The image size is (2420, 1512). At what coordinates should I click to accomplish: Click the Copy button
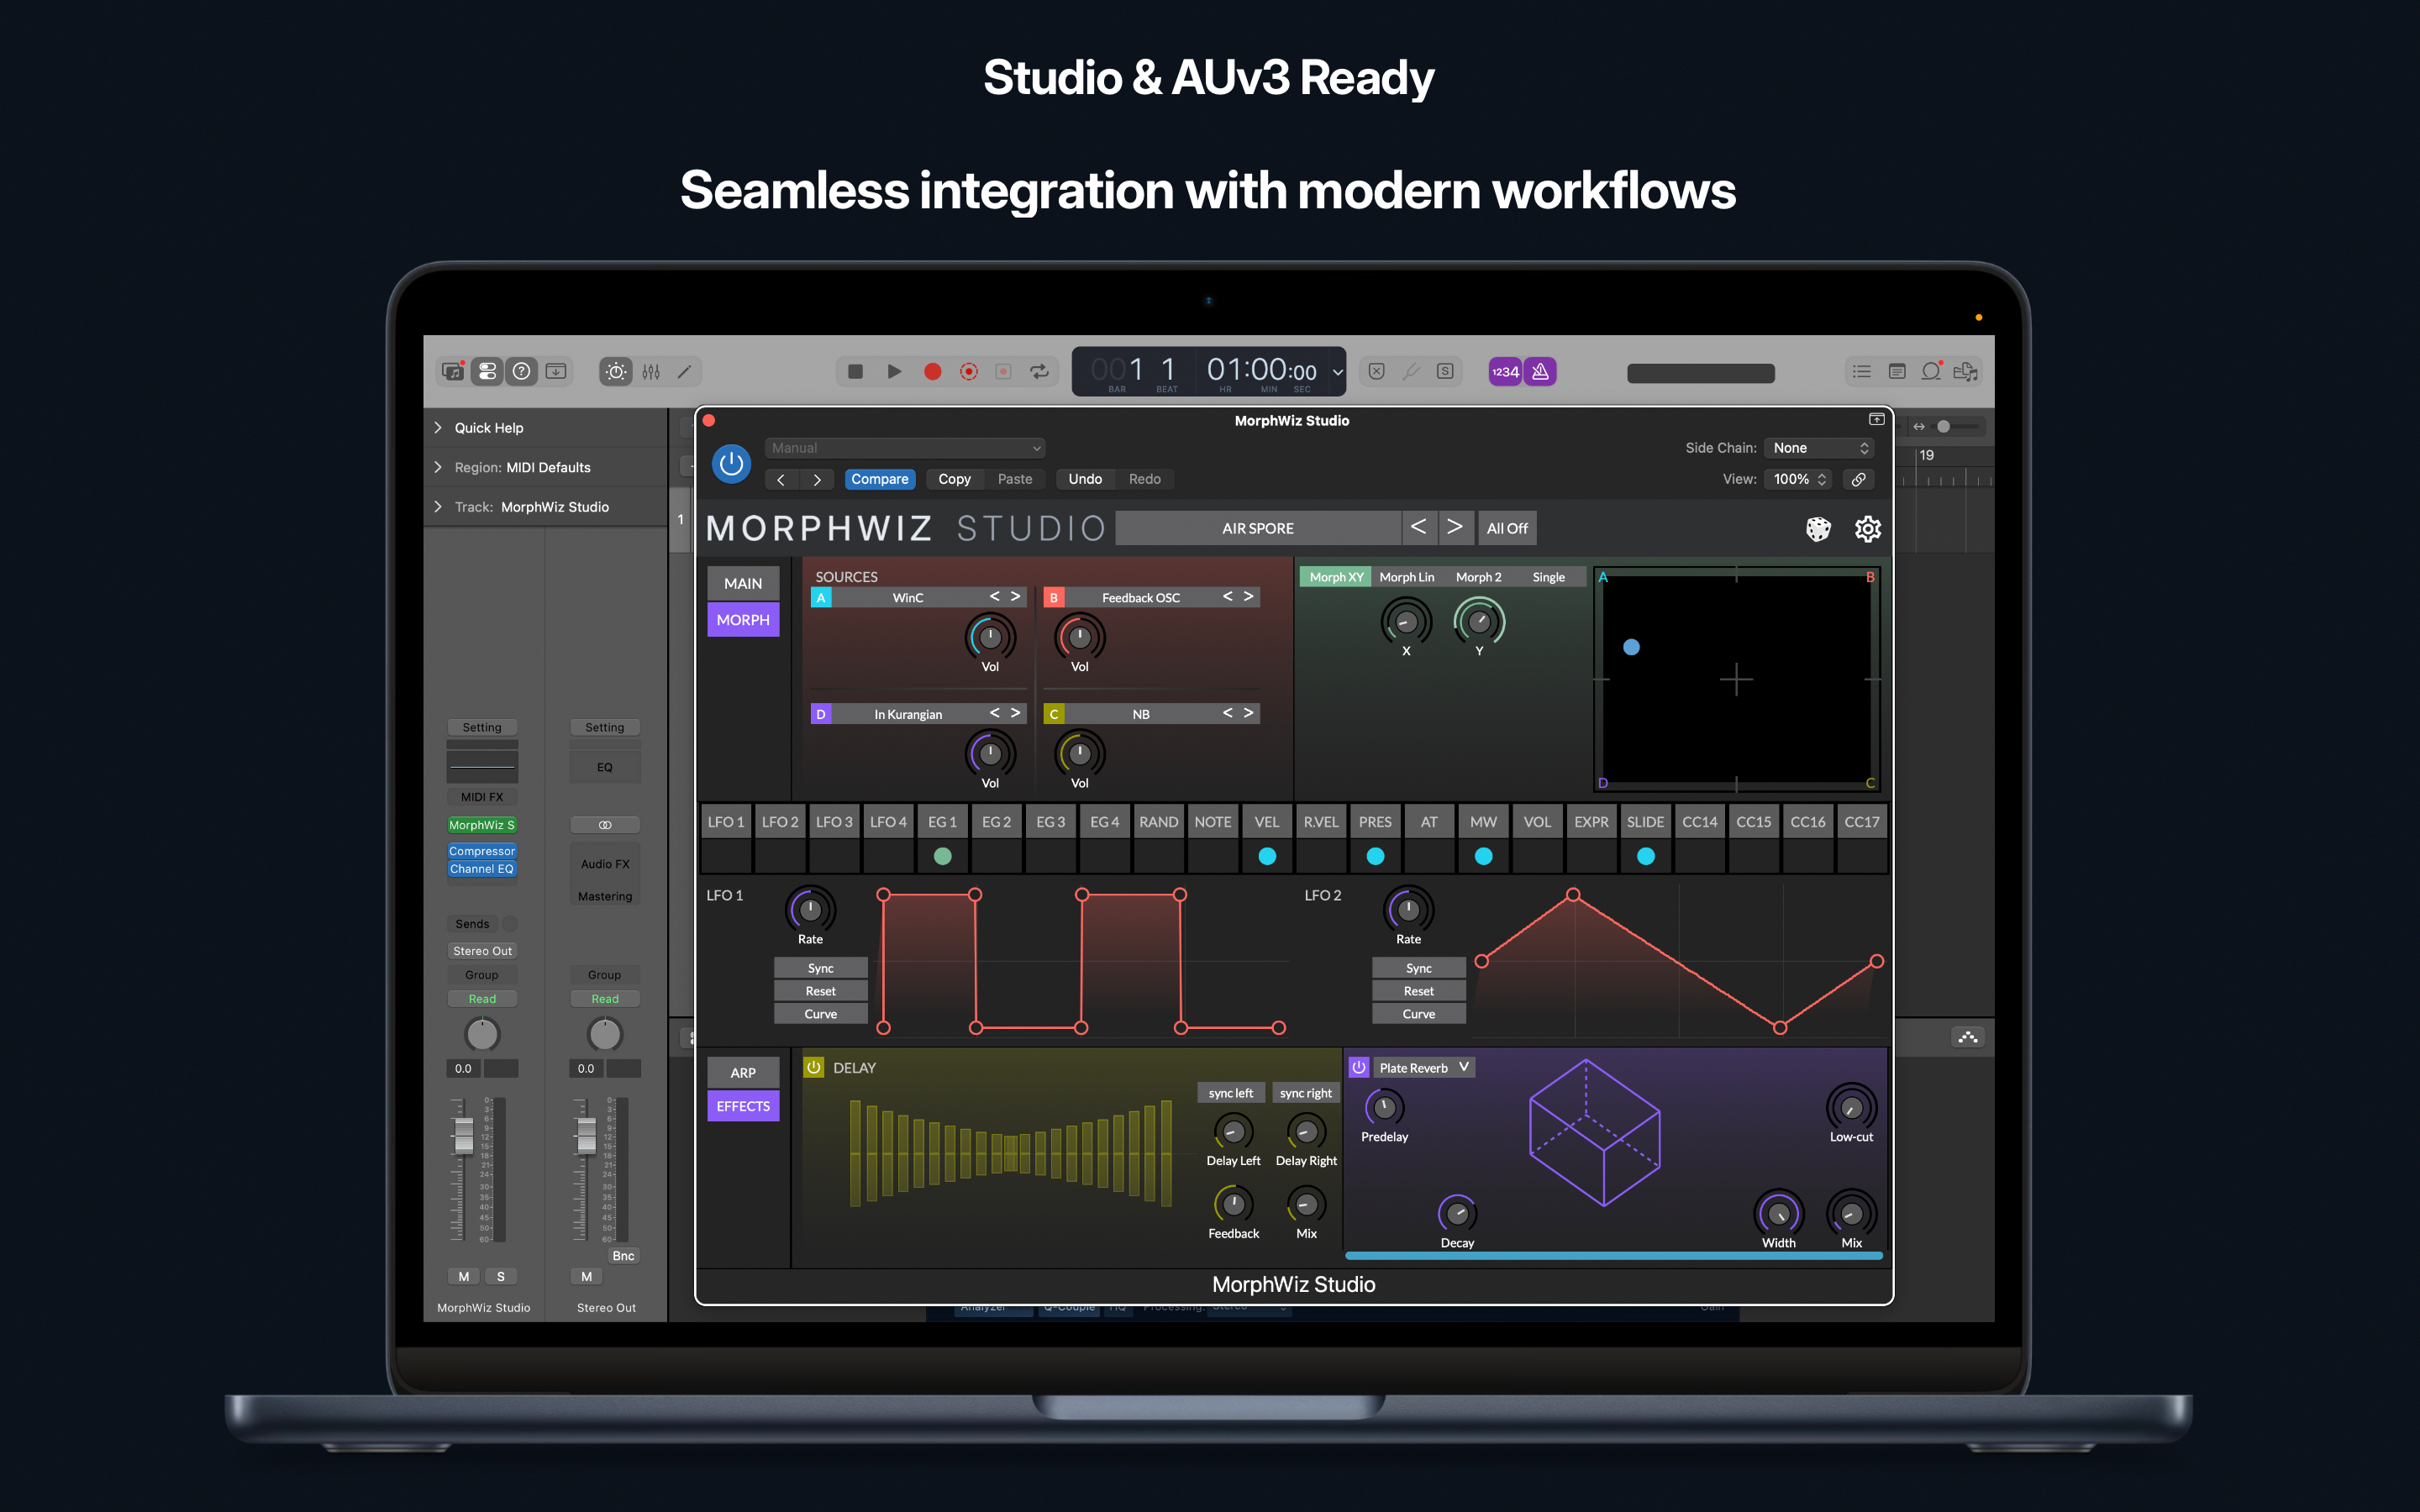pos(954,479)
